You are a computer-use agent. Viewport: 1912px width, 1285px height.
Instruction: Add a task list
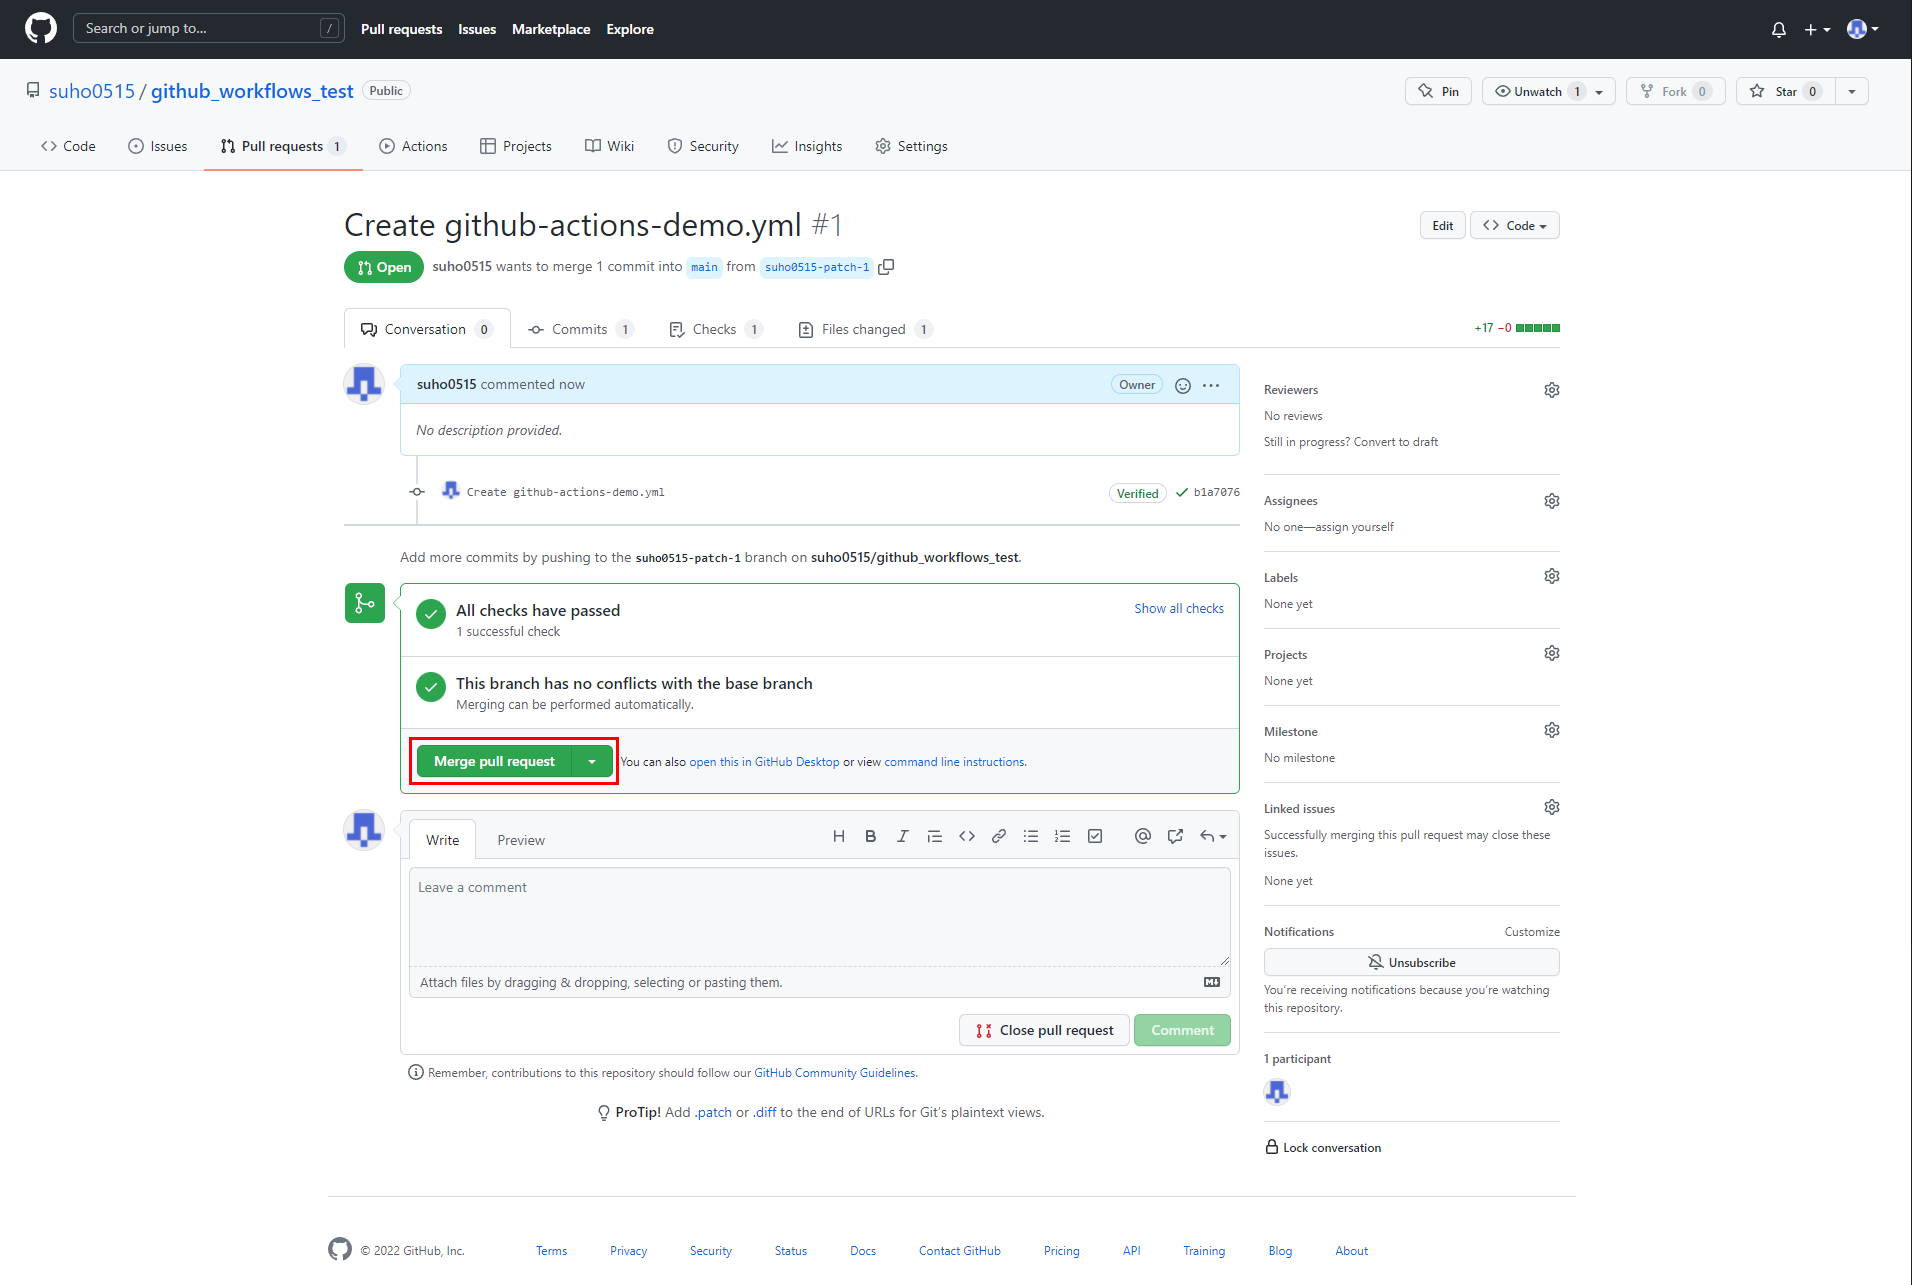(1095, 836)
